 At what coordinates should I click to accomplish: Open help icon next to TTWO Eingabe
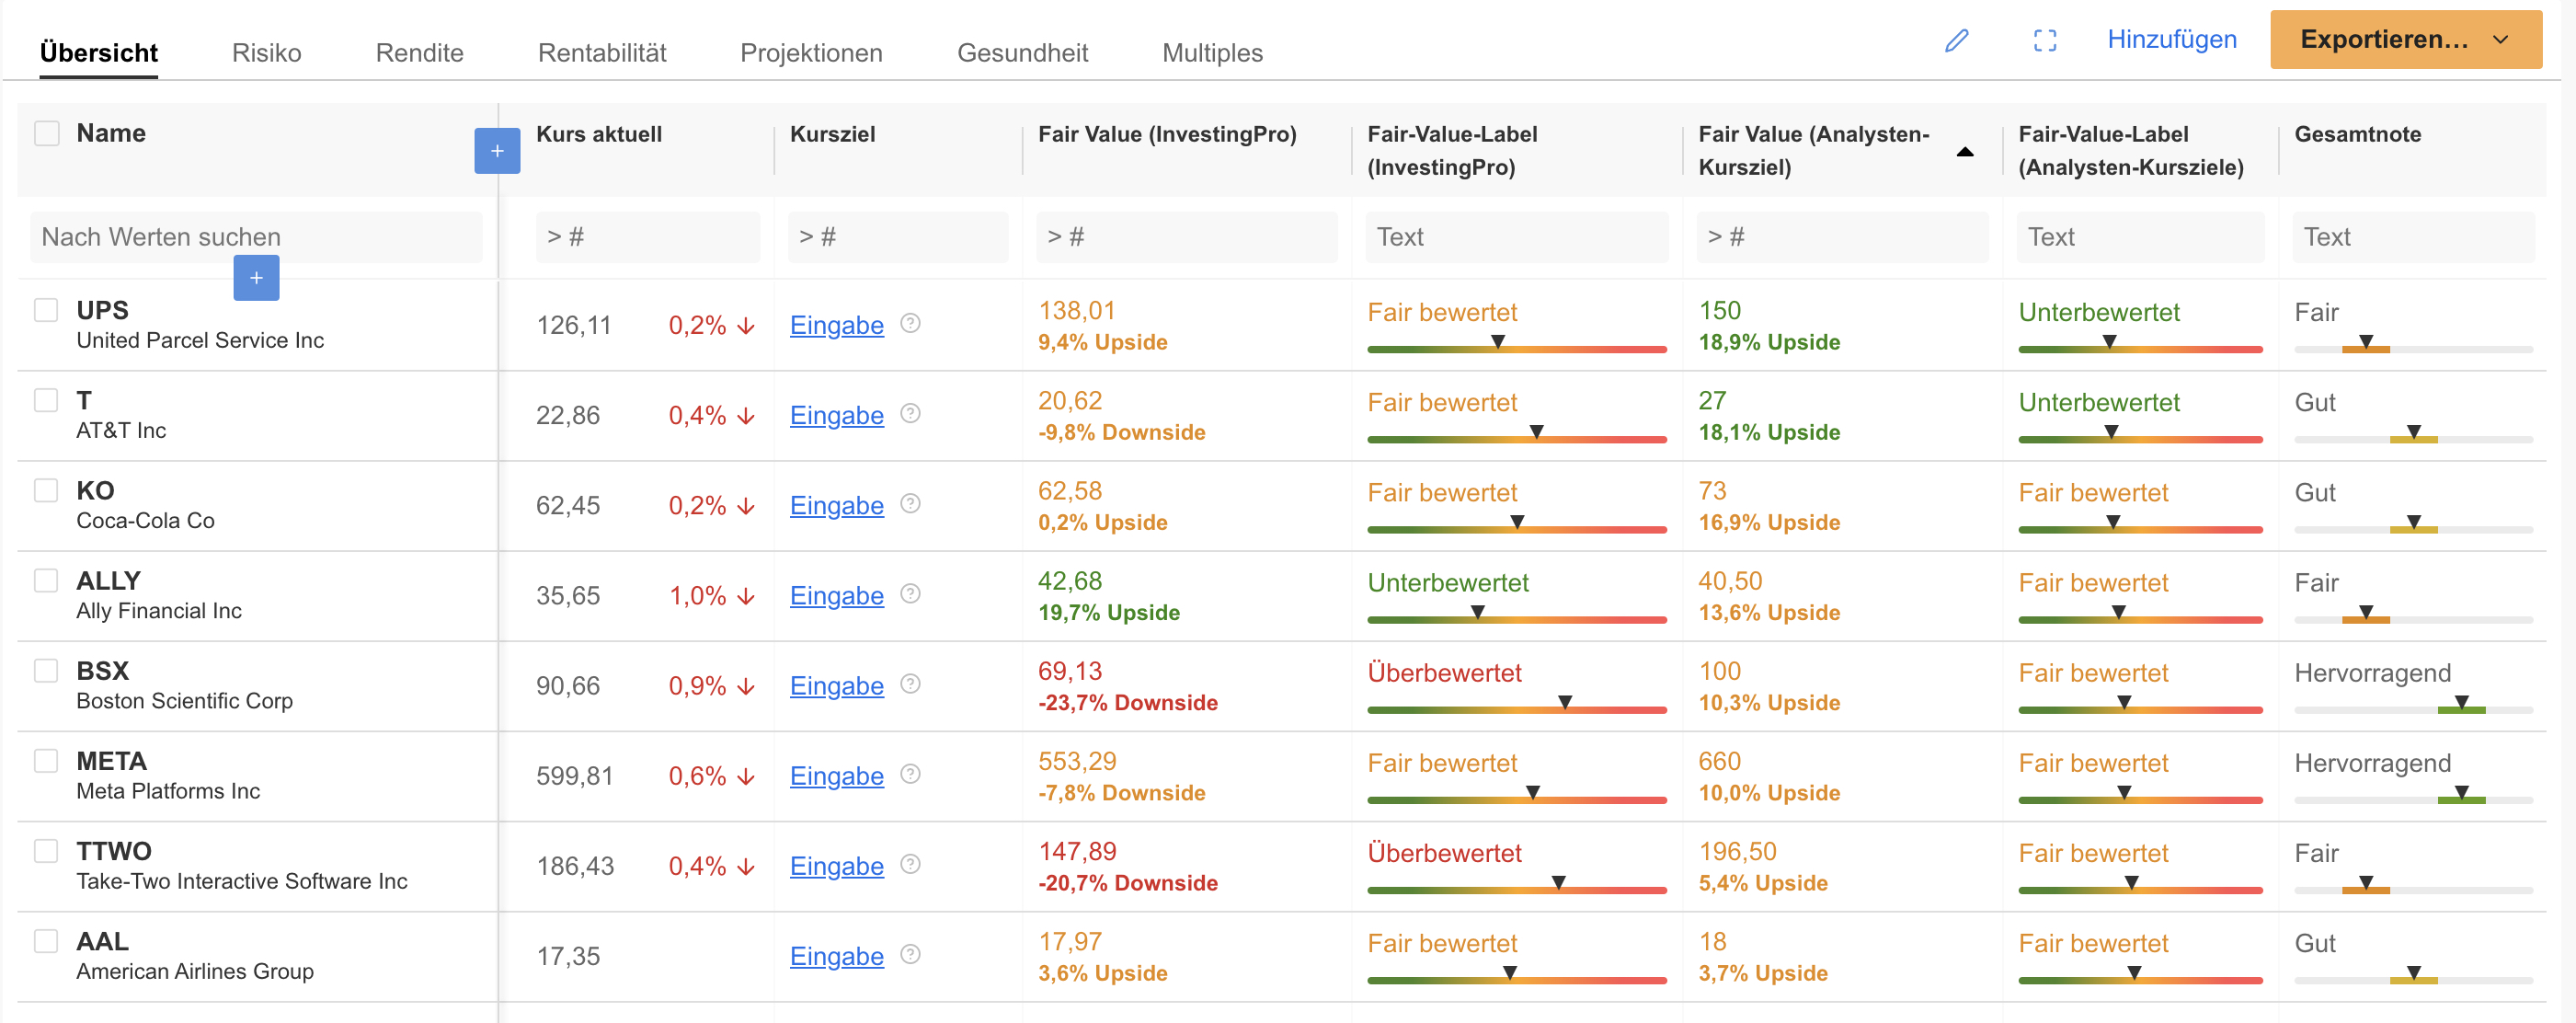910,863
